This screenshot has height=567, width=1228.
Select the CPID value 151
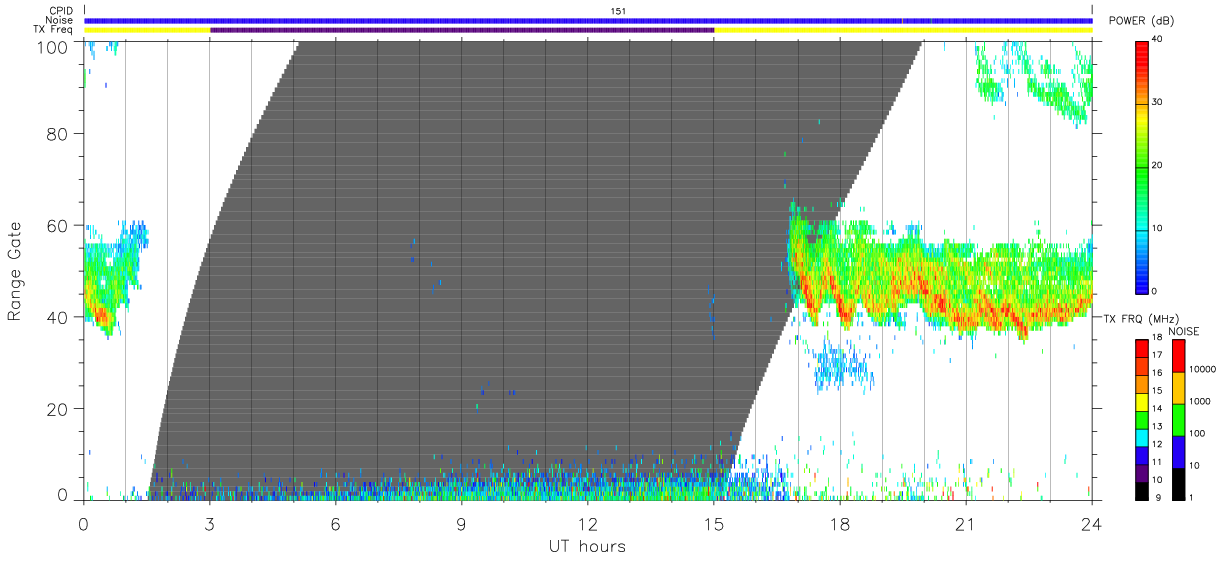click(x=618, y=11)
